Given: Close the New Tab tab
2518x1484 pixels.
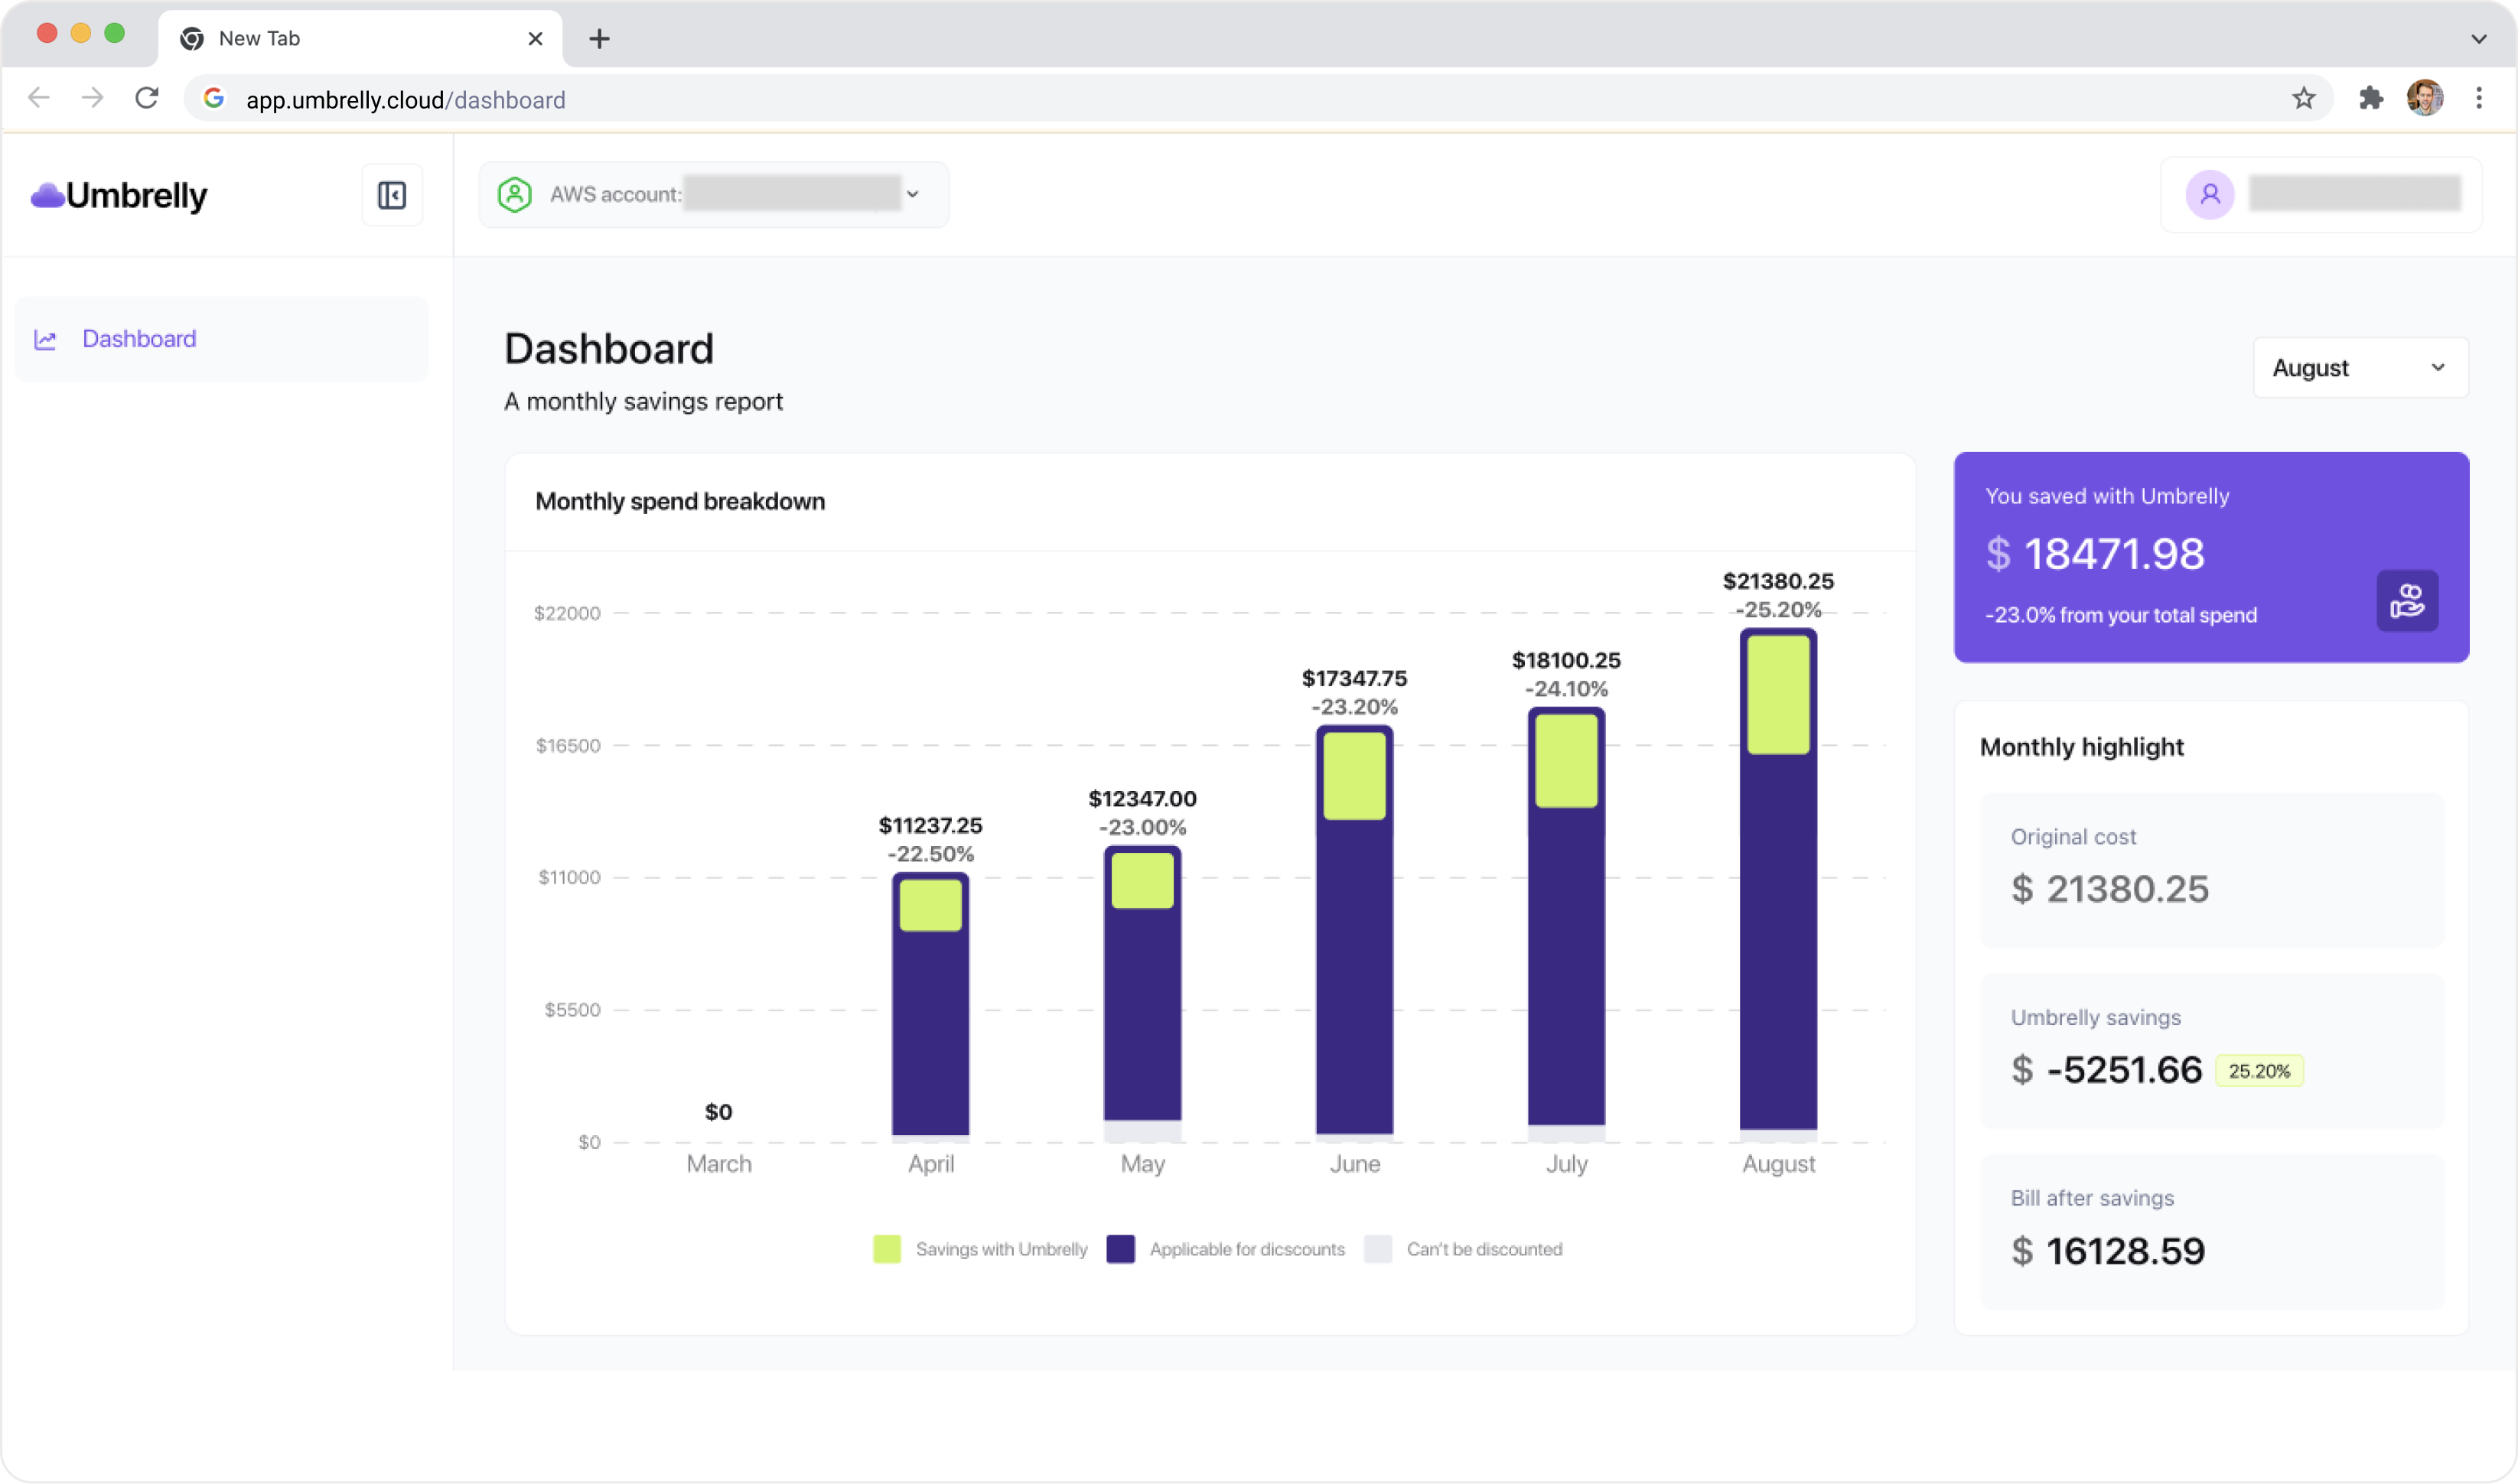Looking at the screenshot, I should pyautogui.click(x=535, y=39).
